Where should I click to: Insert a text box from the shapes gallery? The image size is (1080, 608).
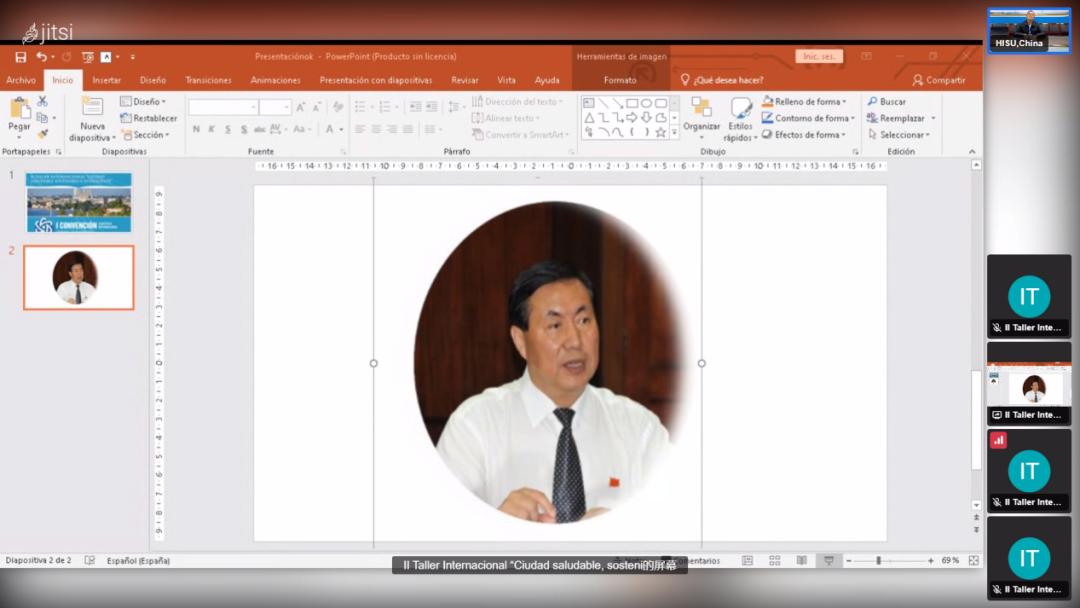590,103
